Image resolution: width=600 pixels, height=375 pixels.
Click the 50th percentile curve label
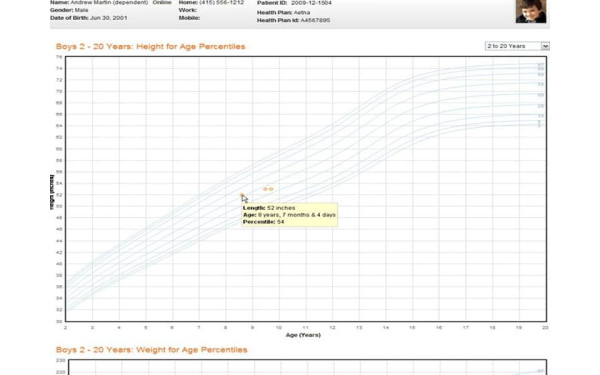(540, 95)
